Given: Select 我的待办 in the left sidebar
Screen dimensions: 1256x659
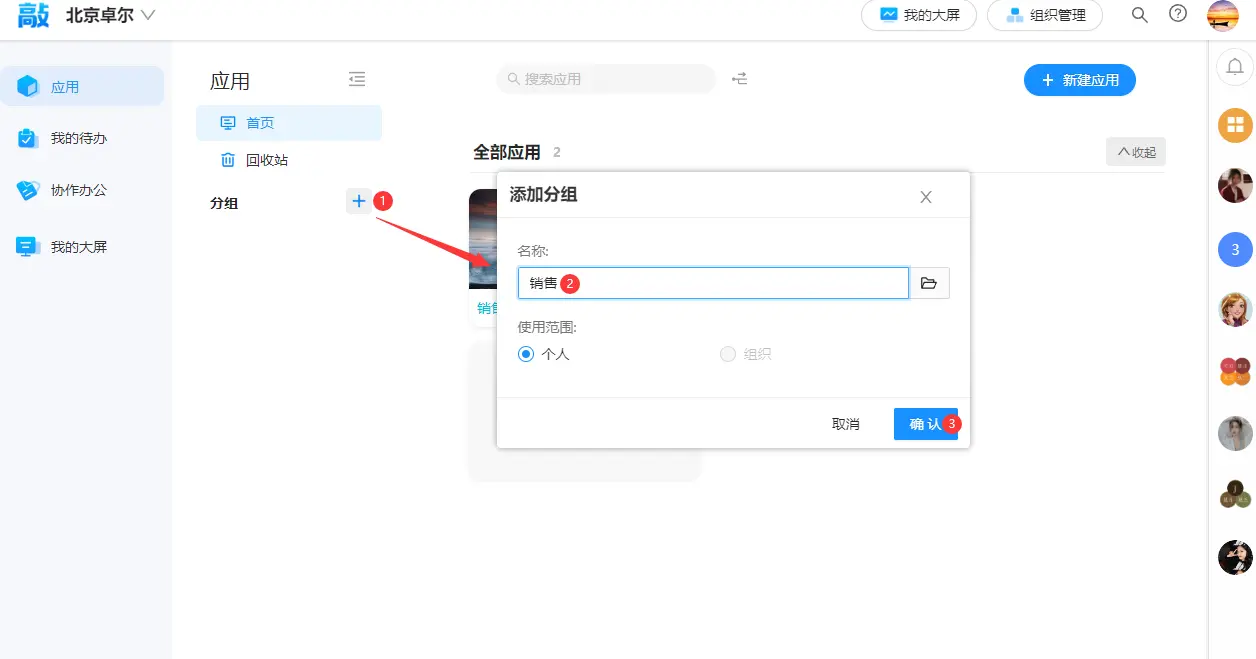Looking at the screenshot, I should pos(83,138).
